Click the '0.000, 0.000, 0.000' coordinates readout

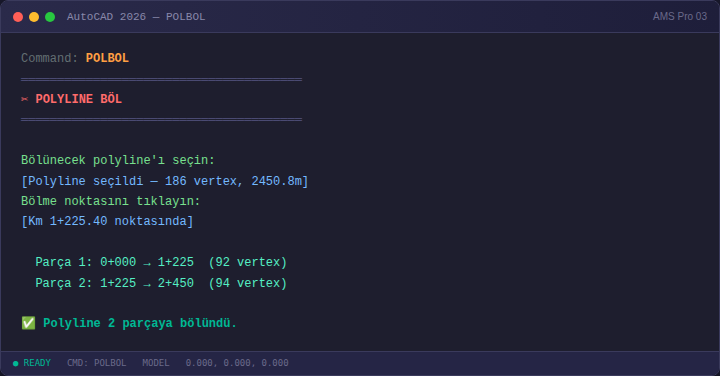point(237,363)
